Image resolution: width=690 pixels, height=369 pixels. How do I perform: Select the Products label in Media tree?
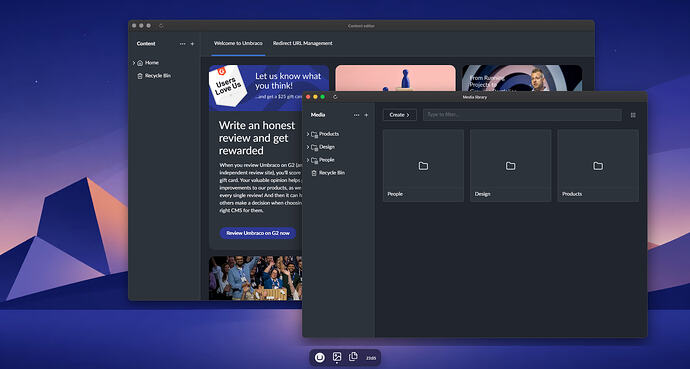coord(329,134)
